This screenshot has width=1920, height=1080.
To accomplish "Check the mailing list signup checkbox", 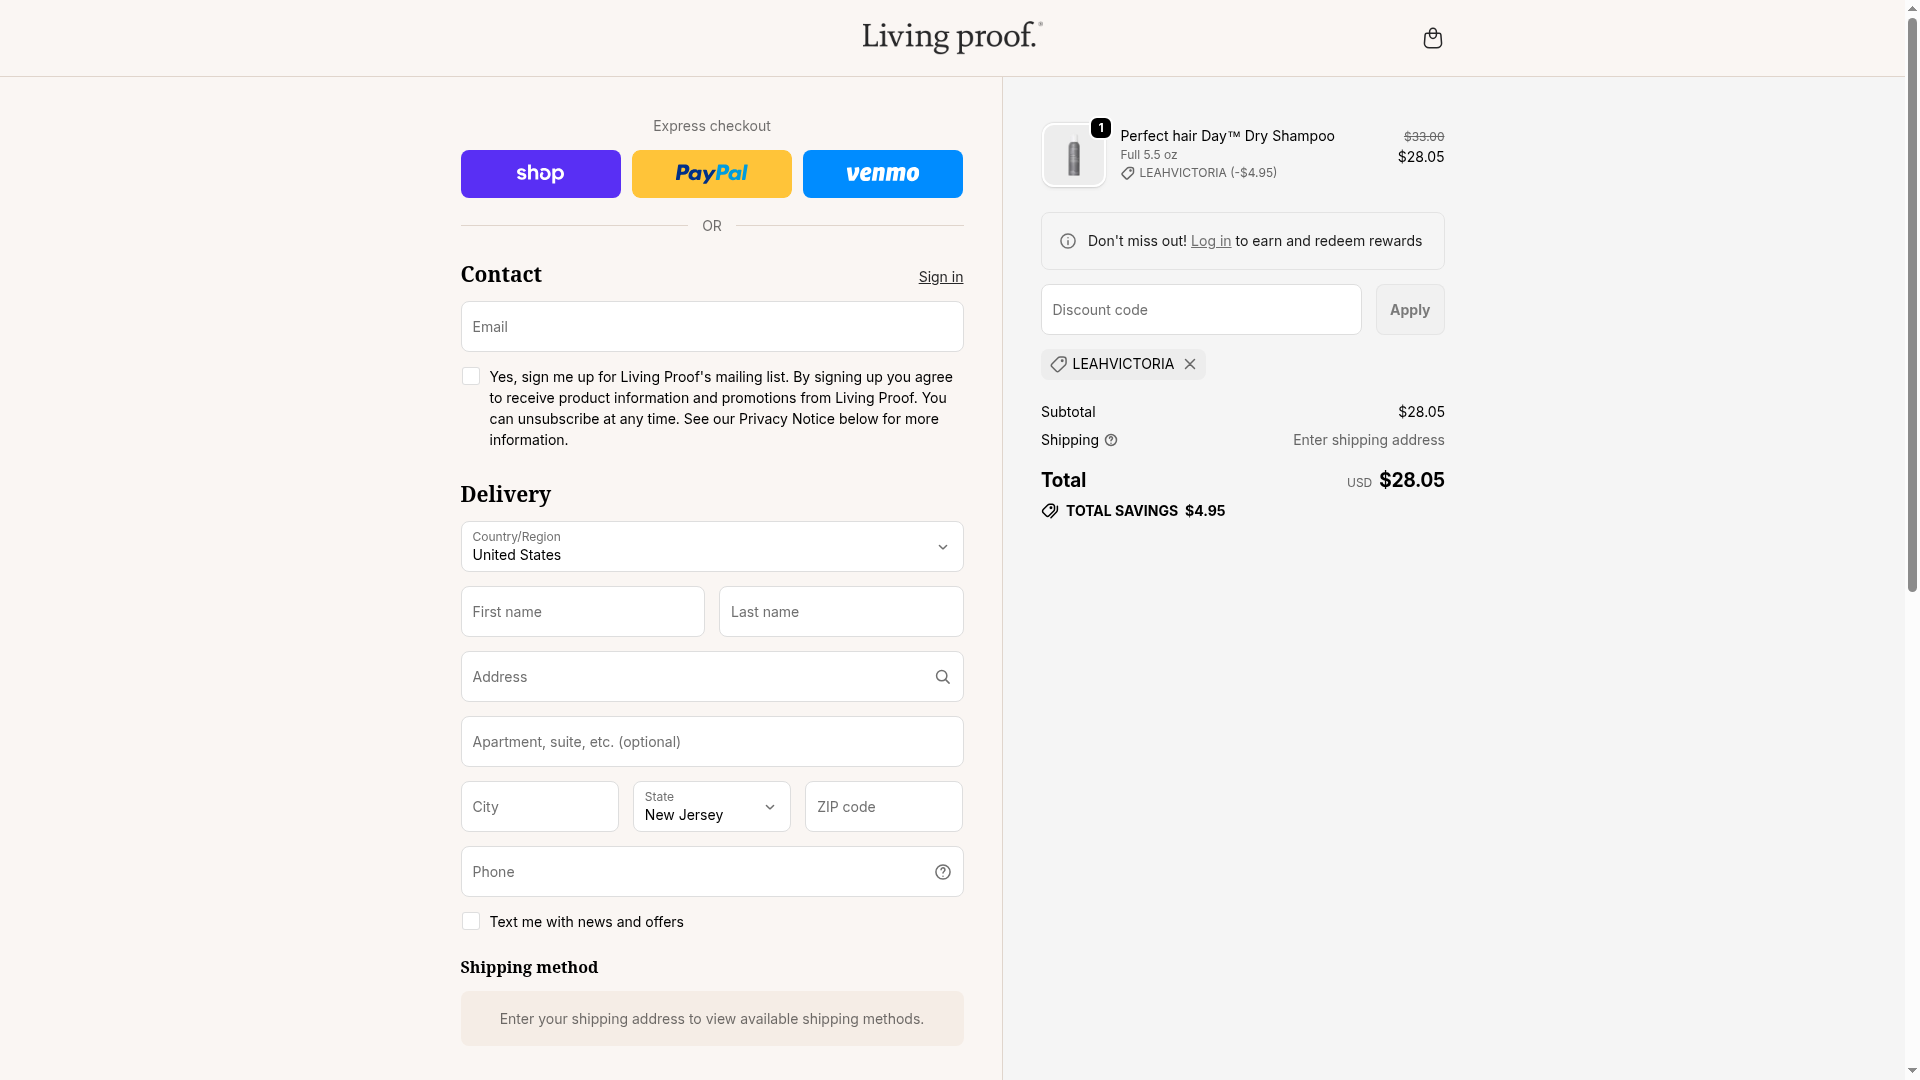I will click(471, 376).
